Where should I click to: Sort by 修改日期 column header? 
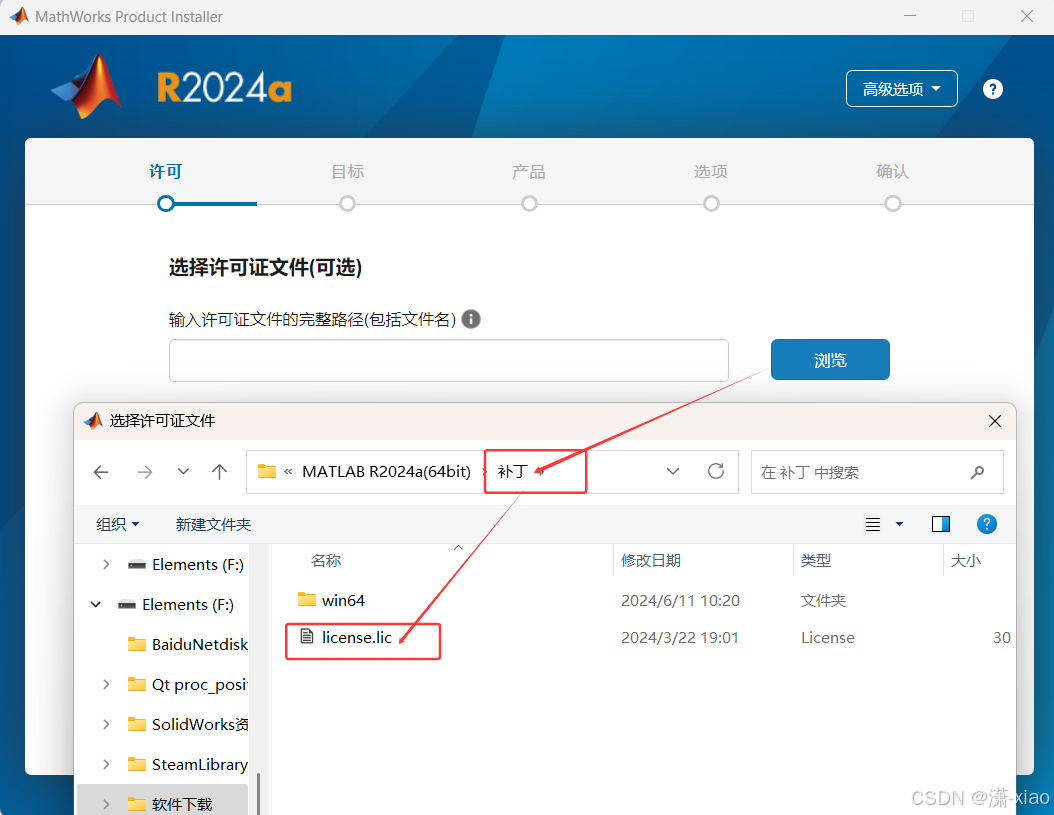click(x=651, y=561)
